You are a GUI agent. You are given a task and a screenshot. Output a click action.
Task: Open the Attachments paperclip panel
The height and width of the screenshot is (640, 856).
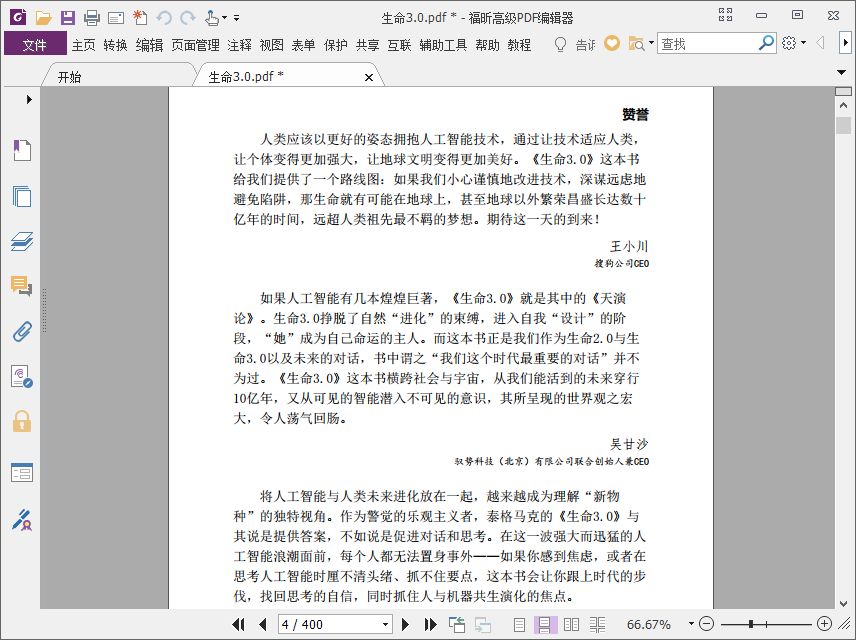point(22,331)
